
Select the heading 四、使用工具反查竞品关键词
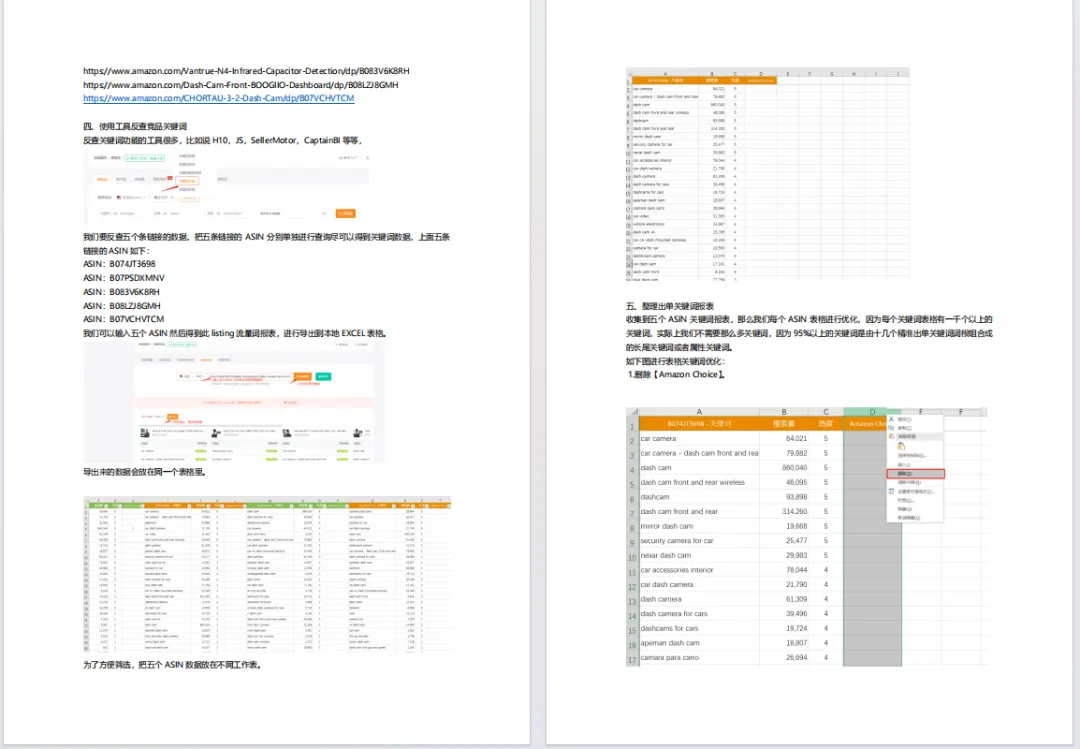click(135, 126)
